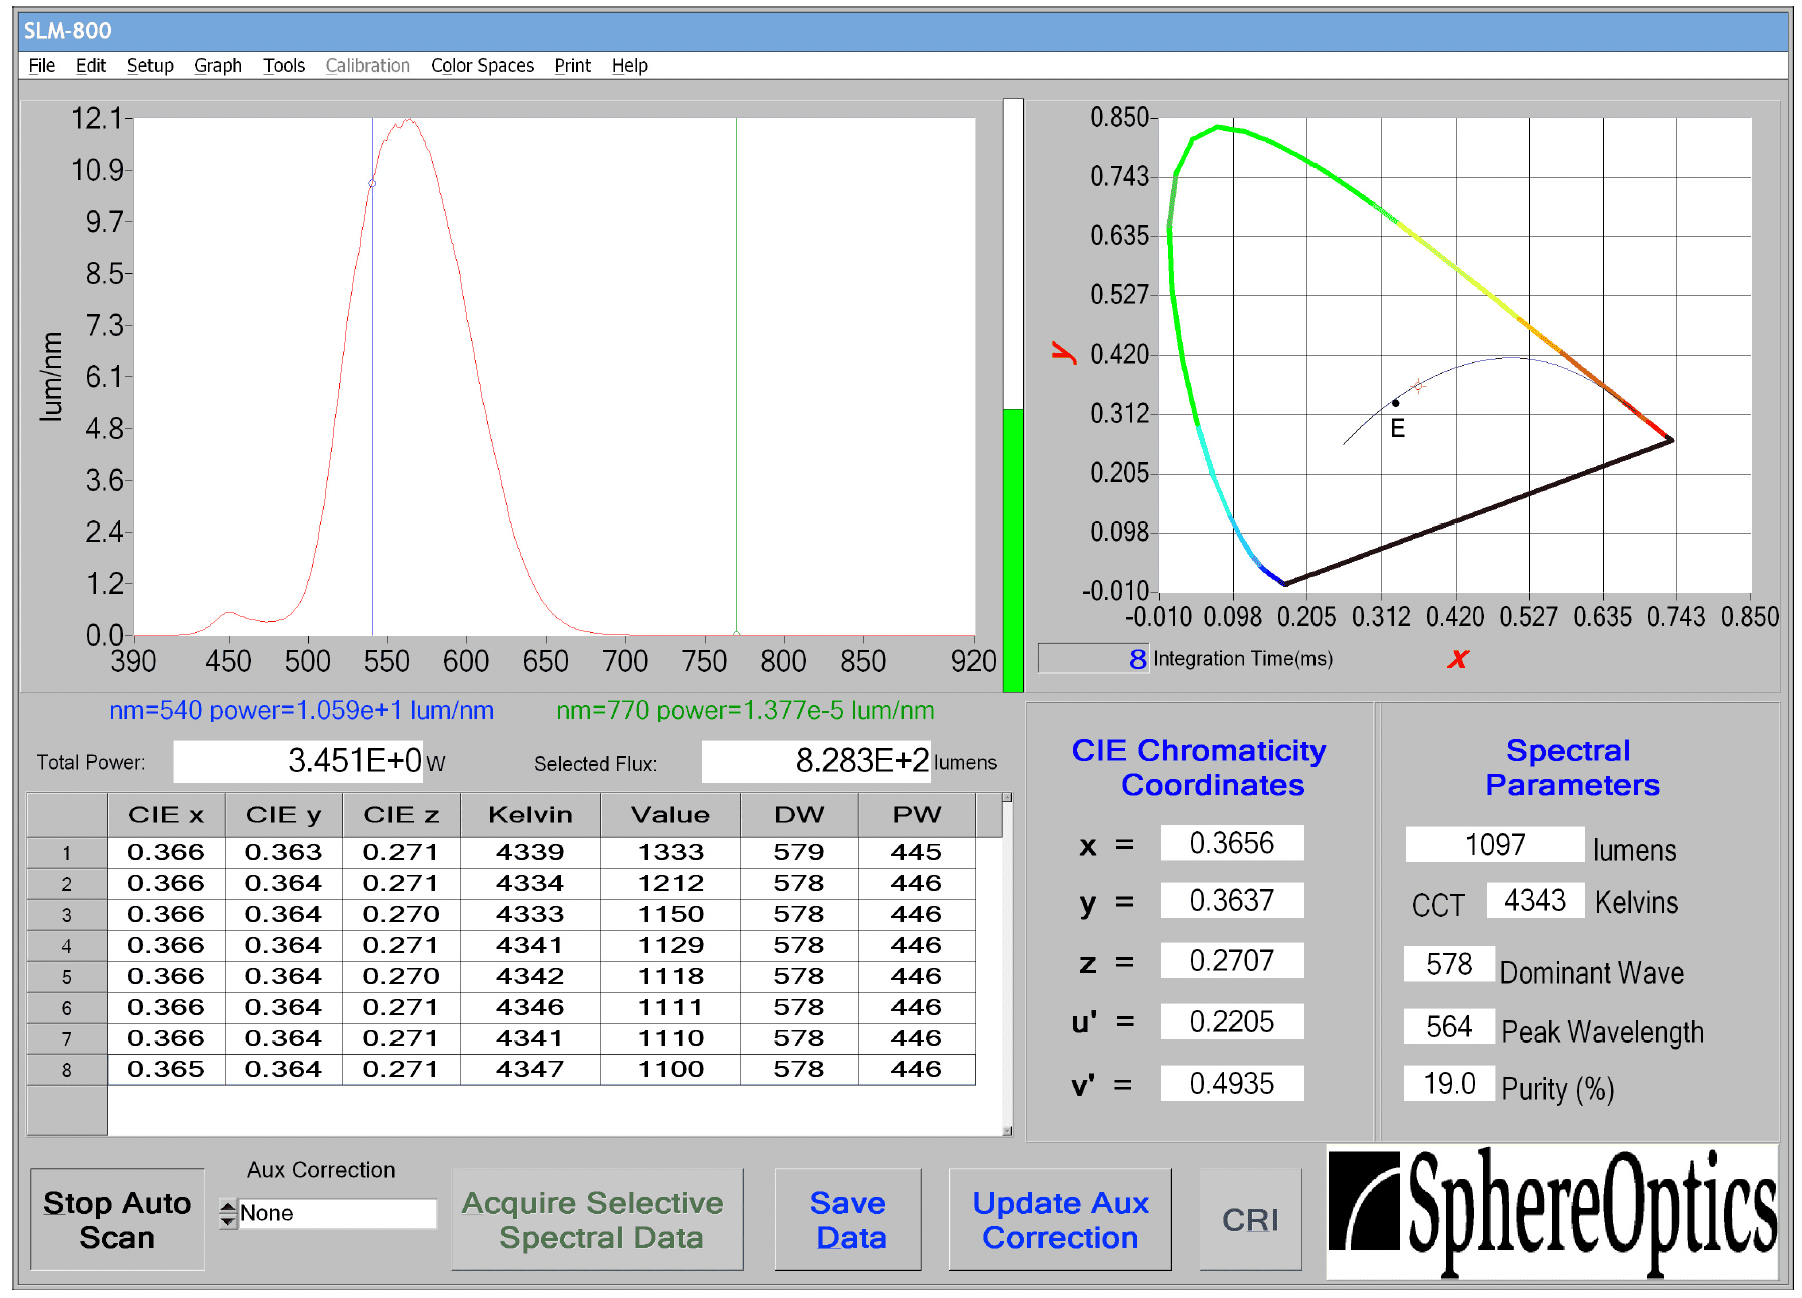The image size is (1802, 1298).
Task: Click the Integration Time input field
Action: click(x=1094, y=658)
